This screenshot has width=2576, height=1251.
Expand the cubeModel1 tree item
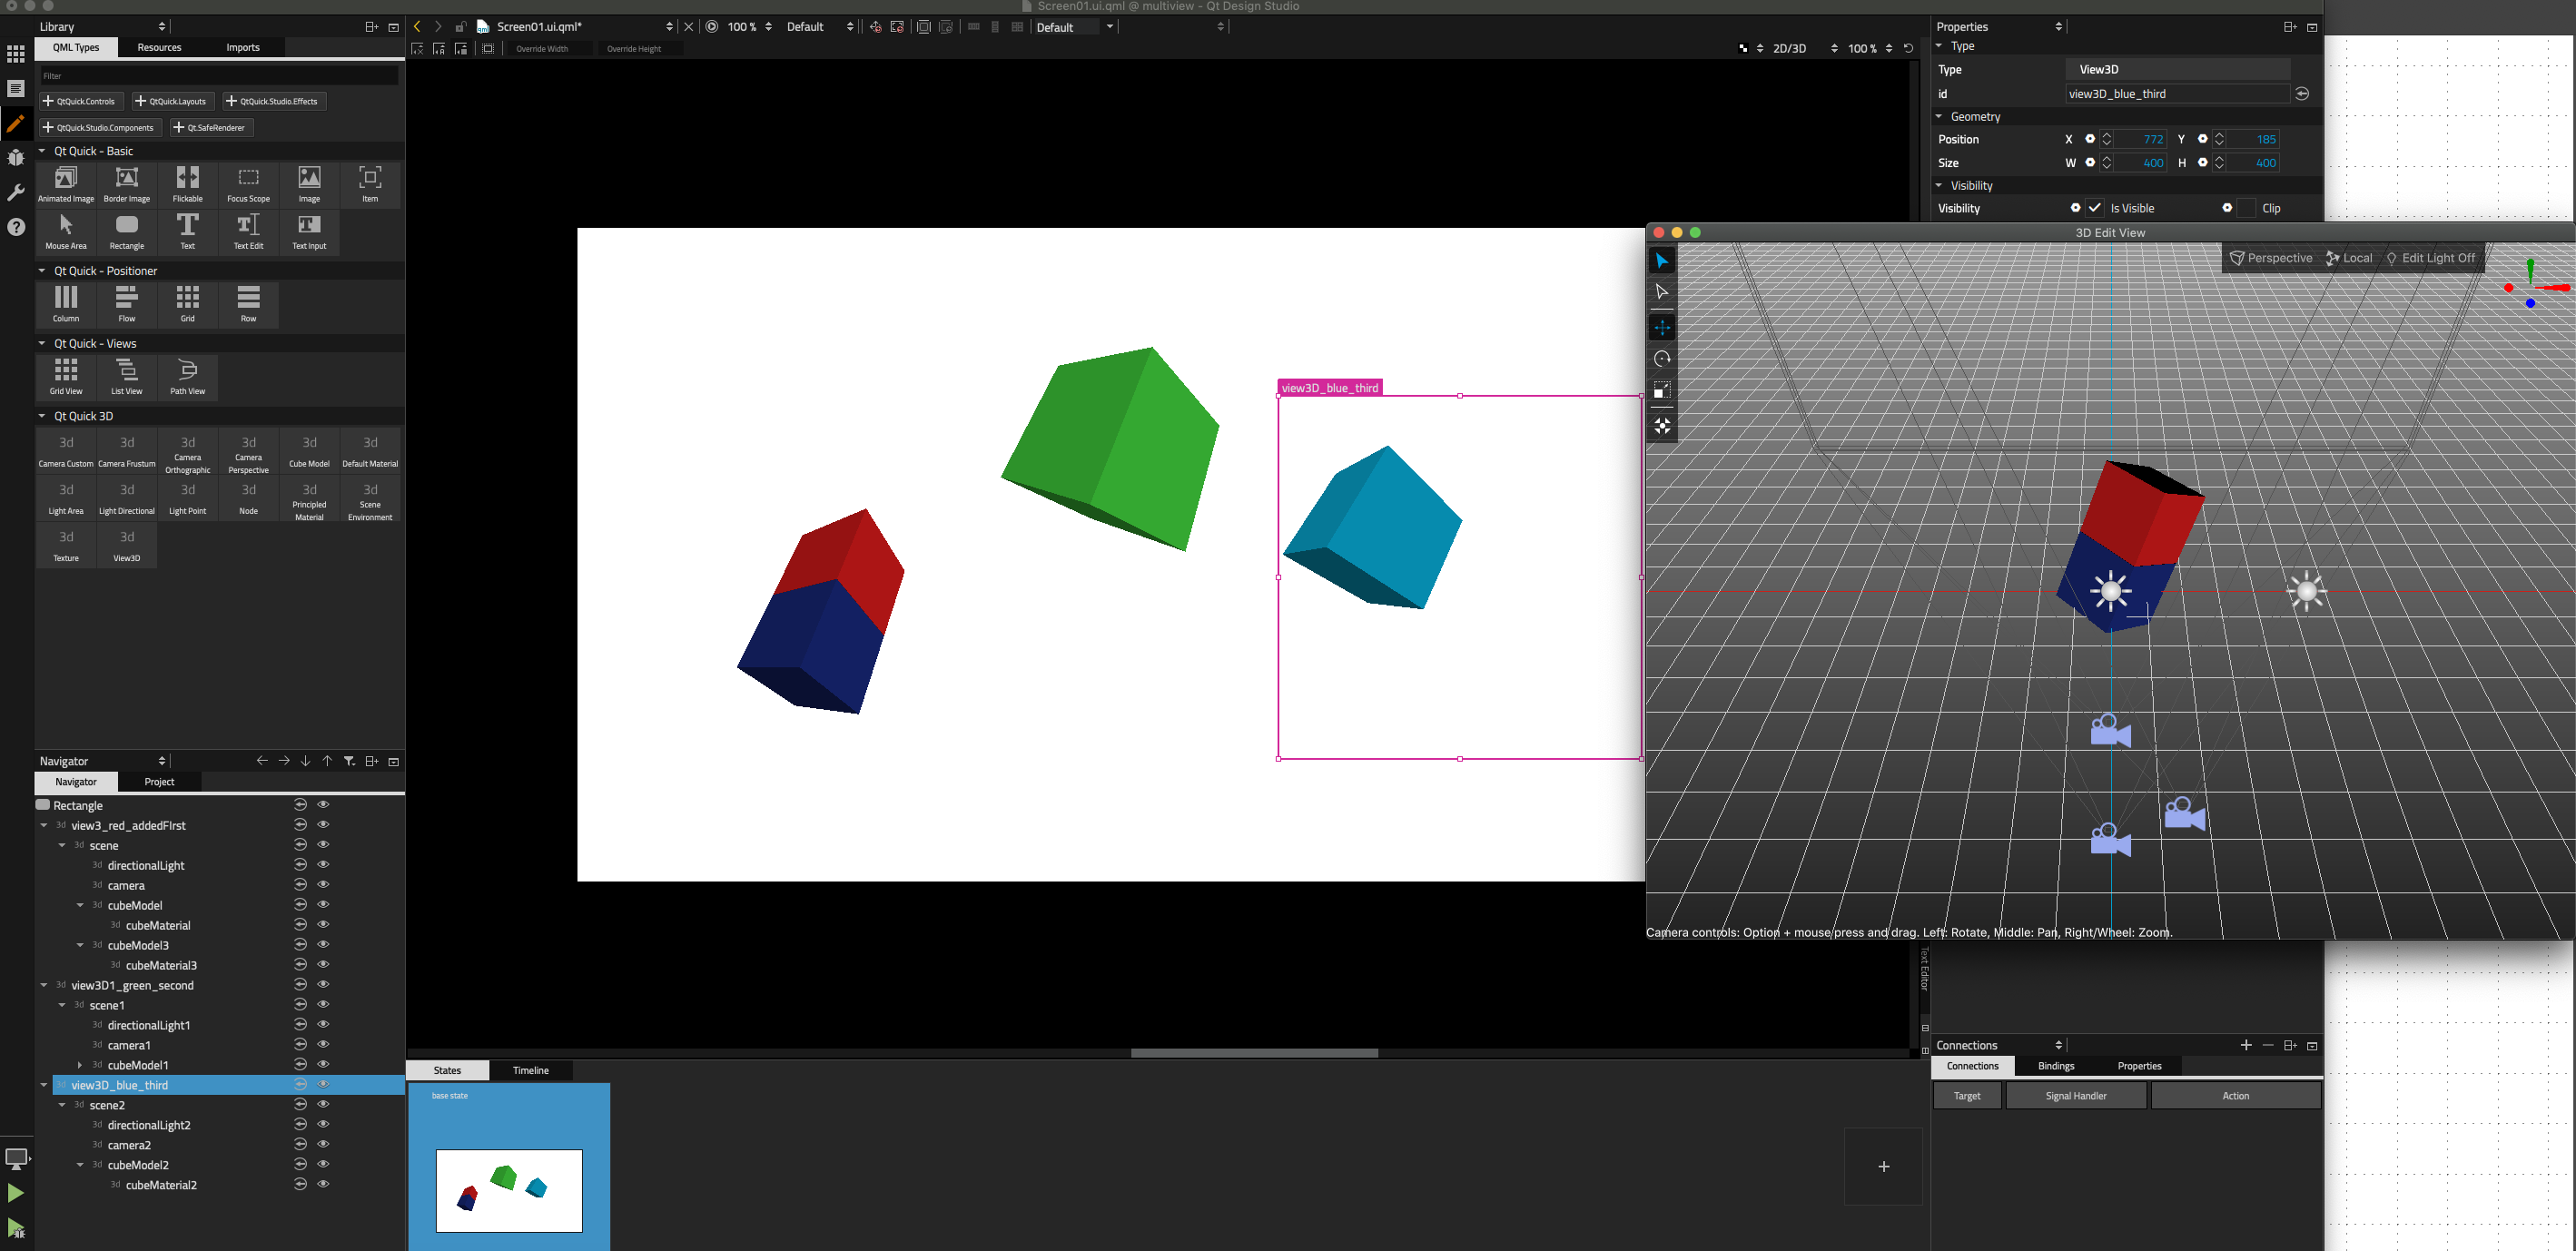[80, 1065]
